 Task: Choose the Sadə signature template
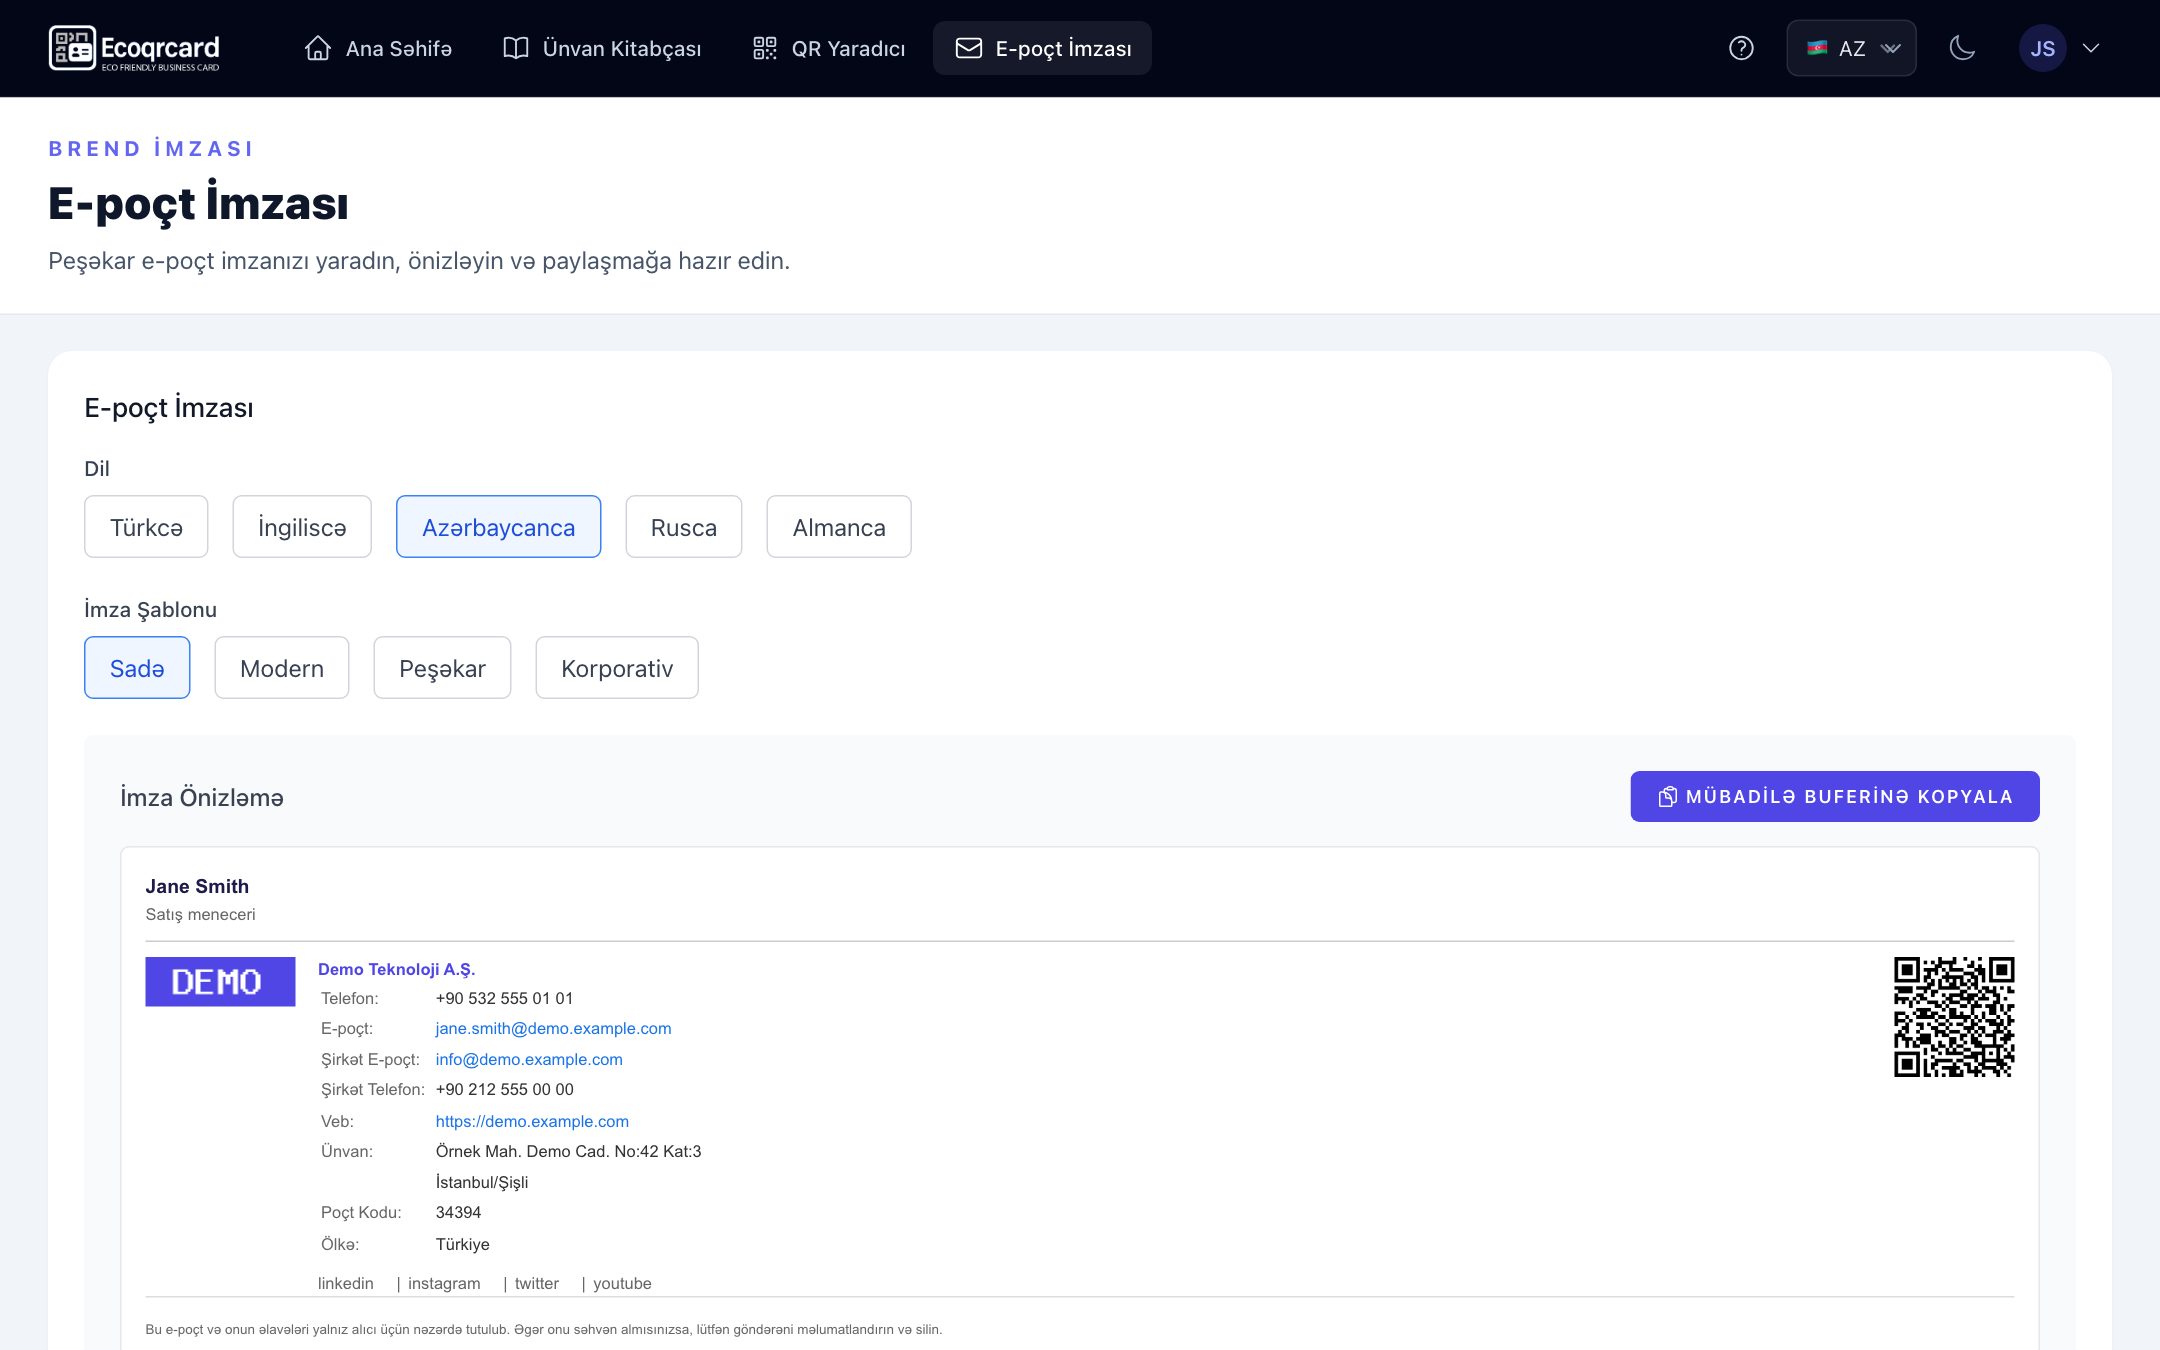(137, 668)
